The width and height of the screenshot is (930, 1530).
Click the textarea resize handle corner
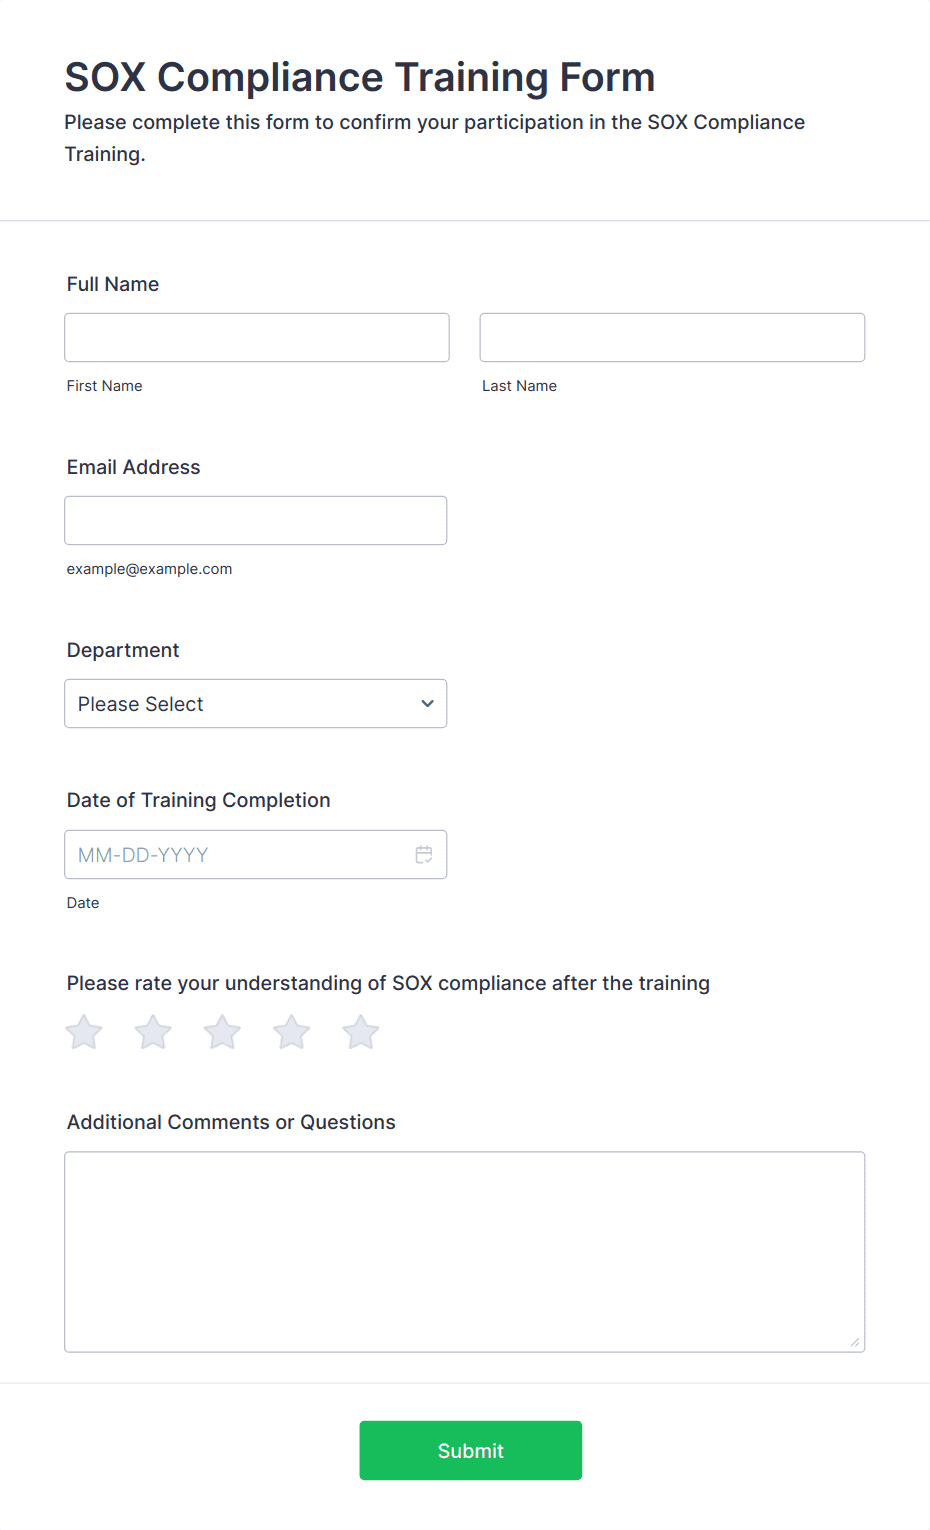(855, 1342)
